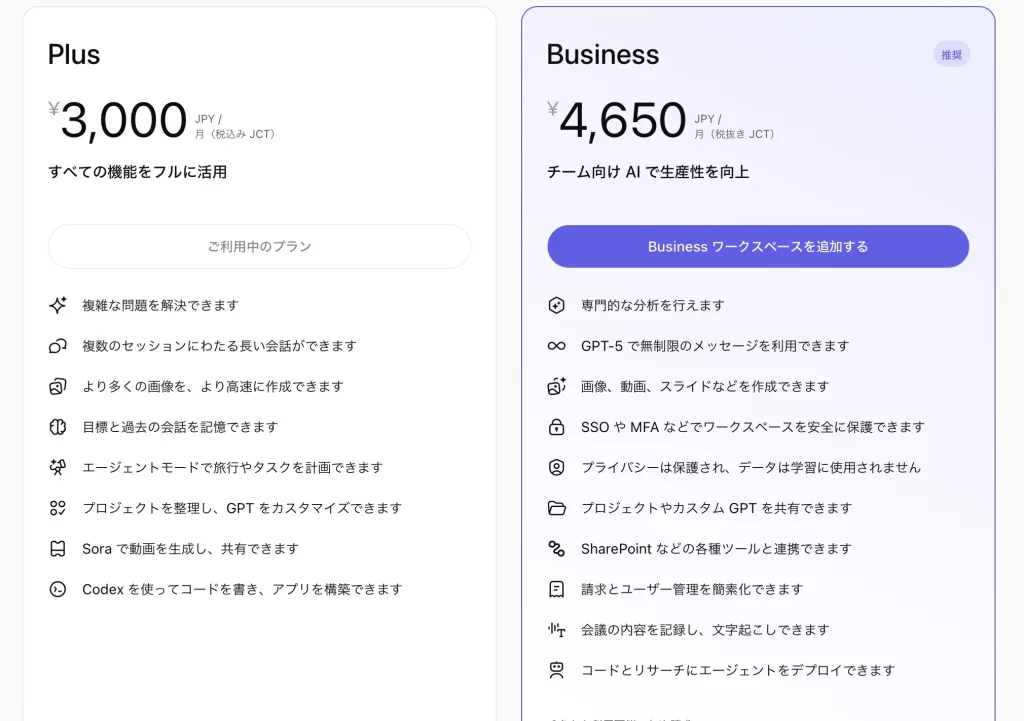Click the Sora video feature icon
This screenshot has height=721, width=1024.
point(58,549)
